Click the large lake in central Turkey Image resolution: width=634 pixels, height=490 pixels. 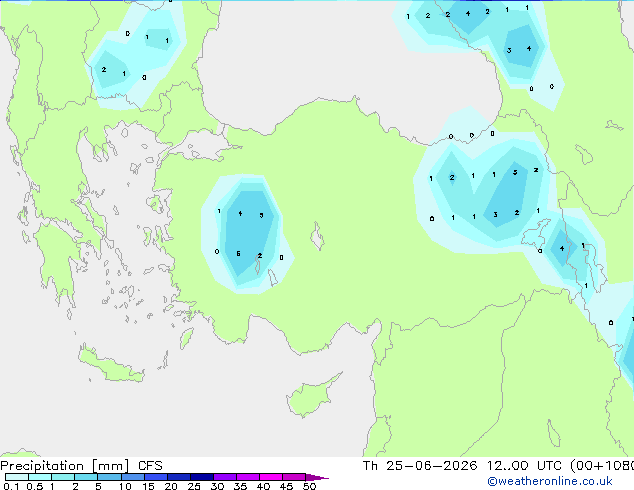point(317,236)
